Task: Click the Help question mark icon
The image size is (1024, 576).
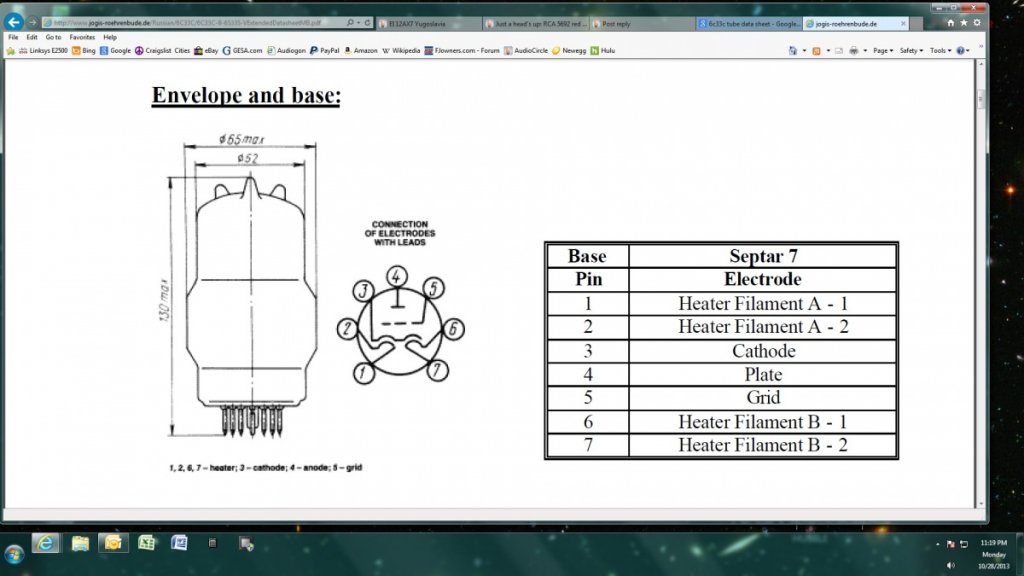Action: pos(961,50)
